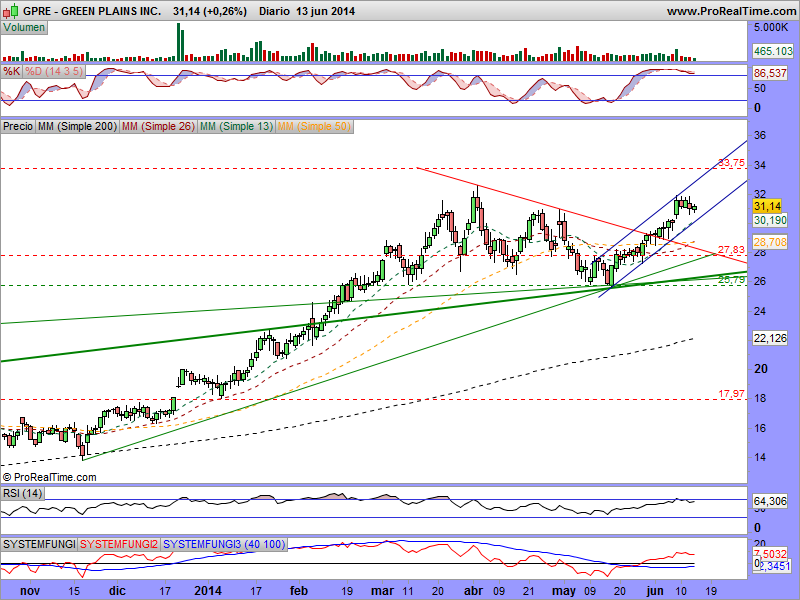Visit the www.ProRealTime.com link
800x600 pixels.
pos(731,11)
